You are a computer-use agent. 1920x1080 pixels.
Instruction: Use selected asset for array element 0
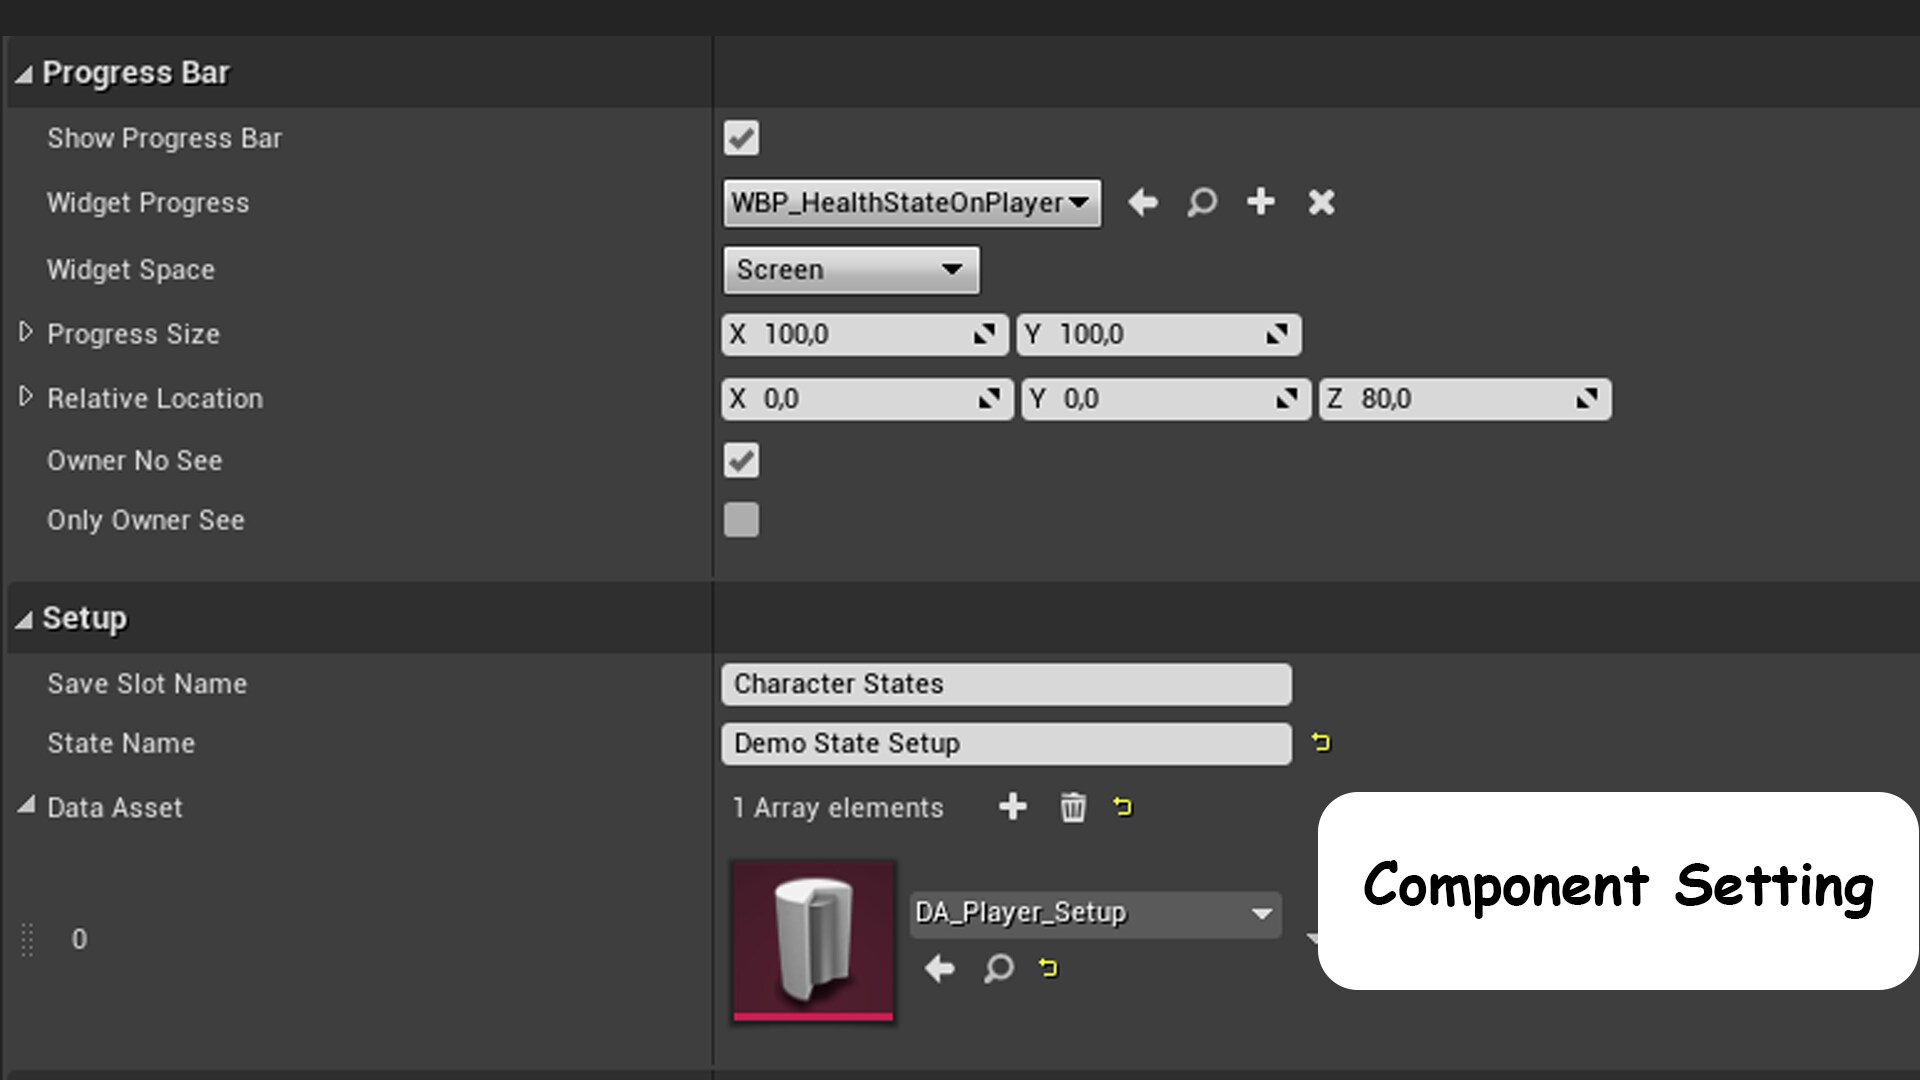pyautogui.click(x=938, y=968)
